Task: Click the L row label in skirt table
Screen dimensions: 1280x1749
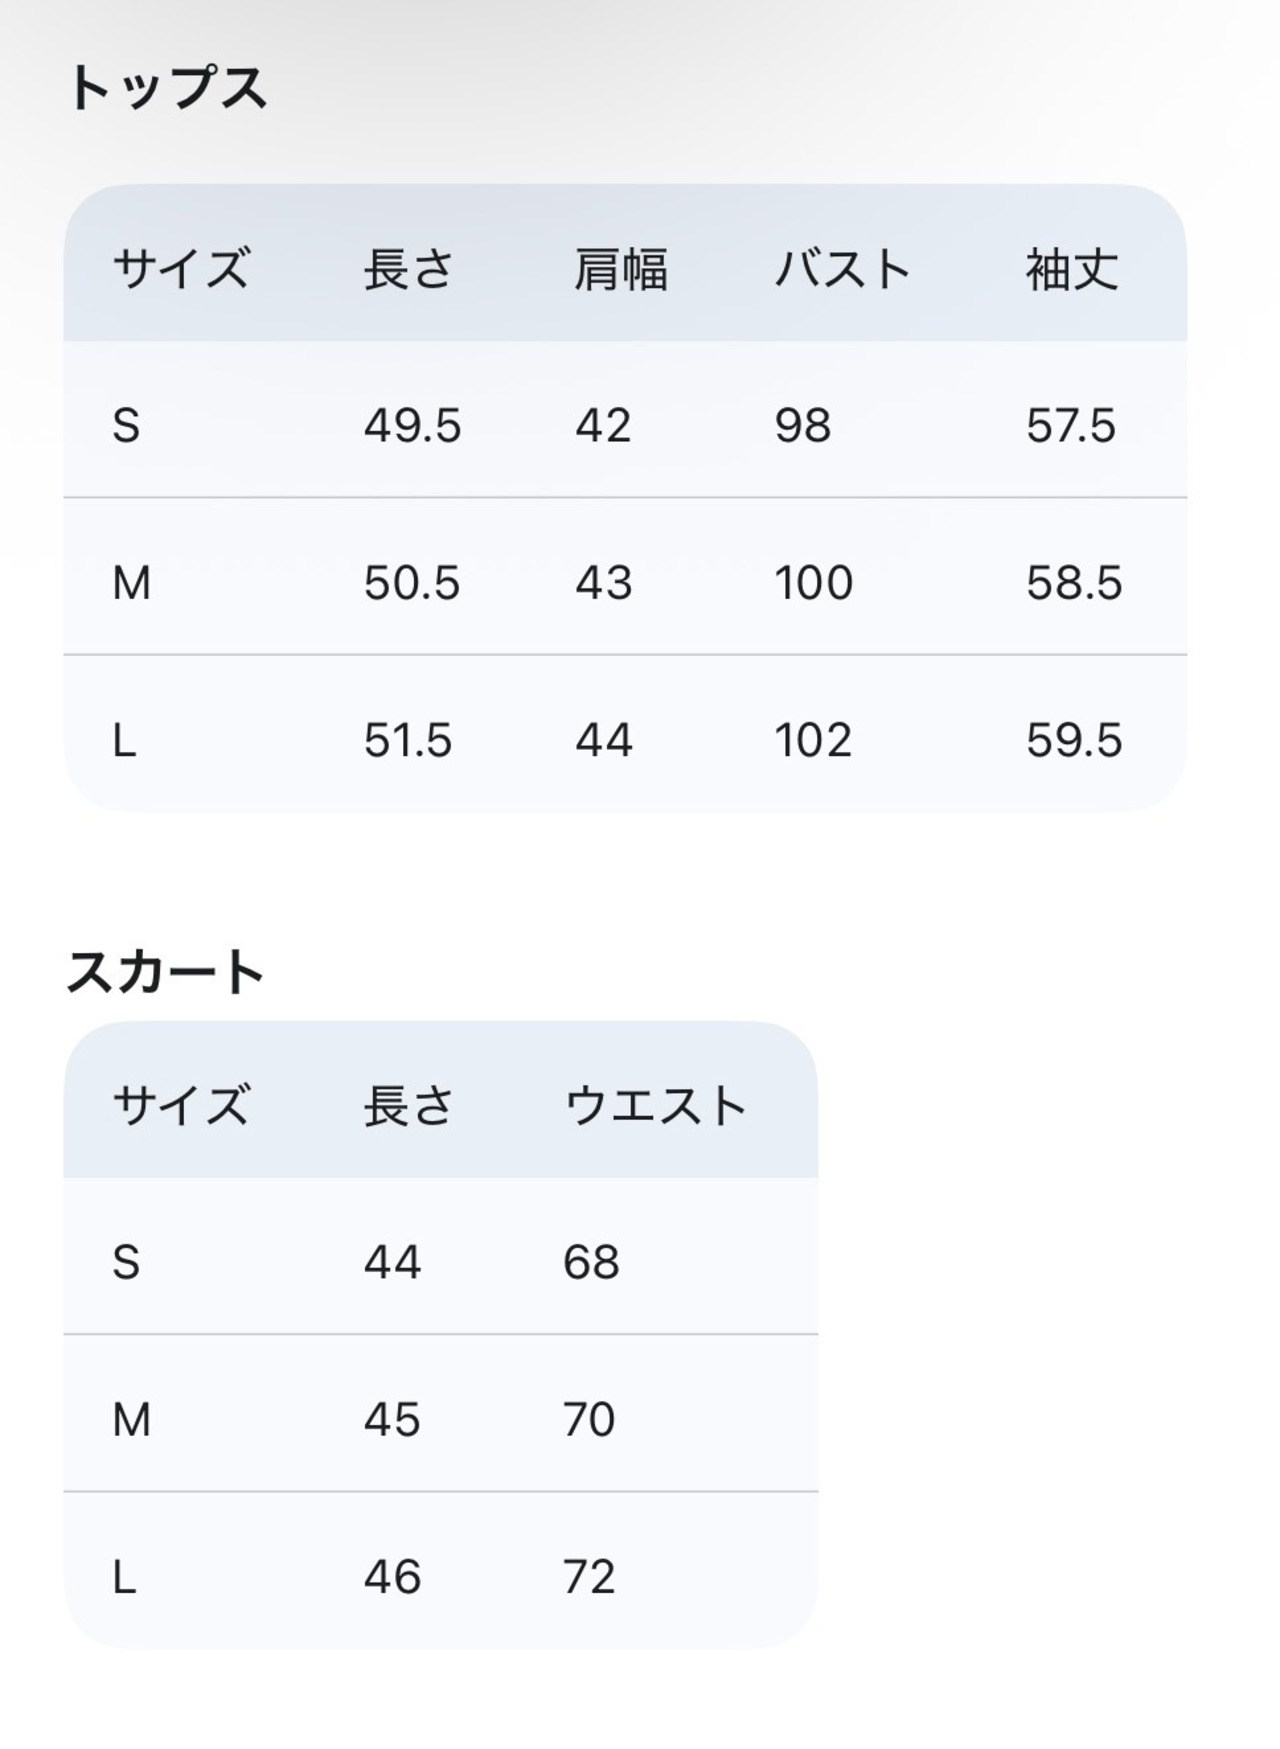Action: tap(124, 1577)
